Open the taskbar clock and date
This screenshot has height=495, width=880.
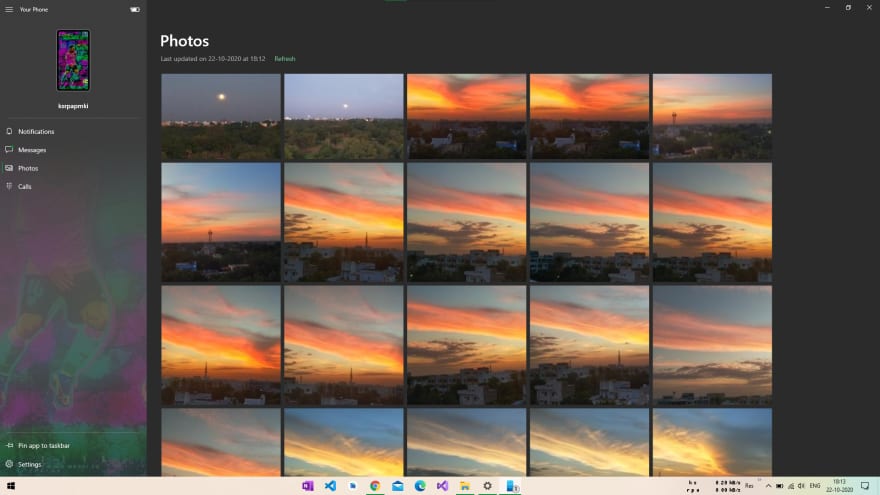point(839,486)
